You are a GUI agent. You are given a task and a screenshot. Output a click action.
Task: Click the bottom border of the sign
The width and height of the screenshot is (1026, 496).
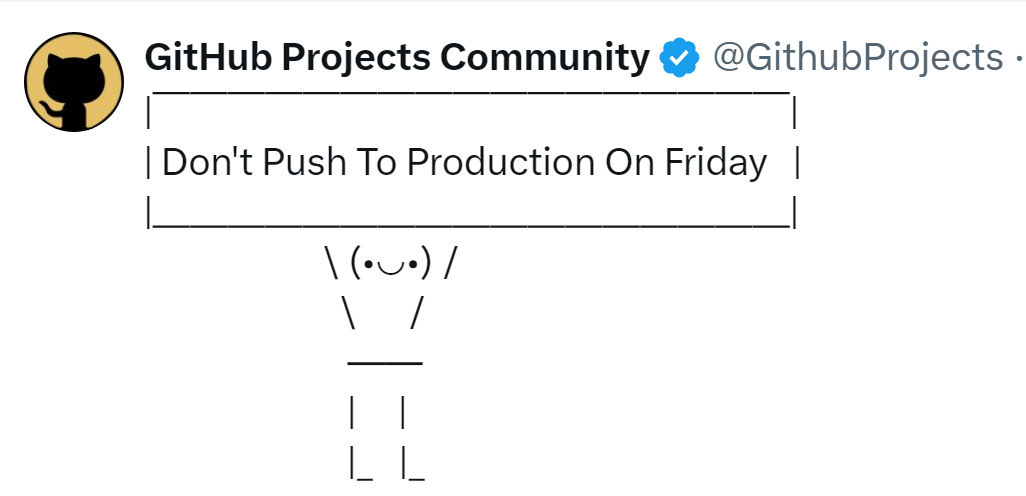click(x=470, y=225)
